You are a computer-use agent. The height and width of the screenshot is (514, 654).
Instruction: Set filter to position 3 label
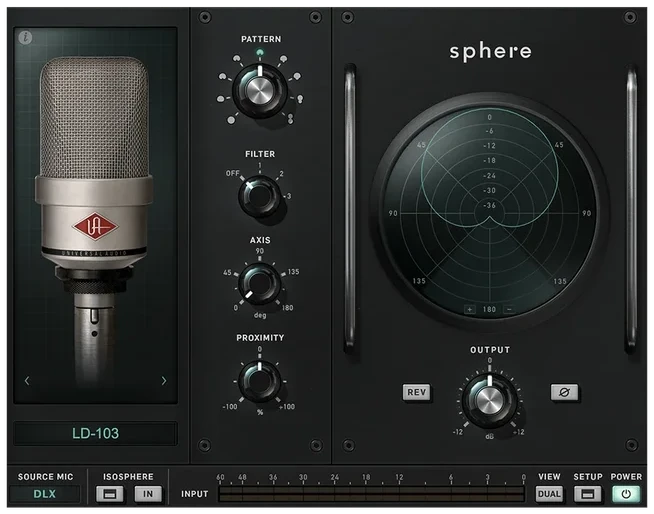click(x=289, y=196)
